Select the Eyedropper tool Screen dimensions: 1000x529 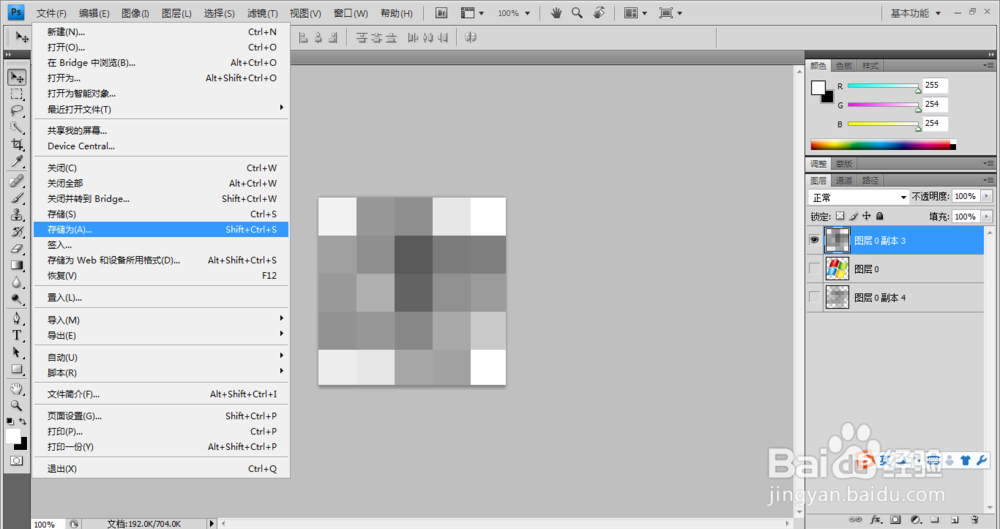coord(17,161)
